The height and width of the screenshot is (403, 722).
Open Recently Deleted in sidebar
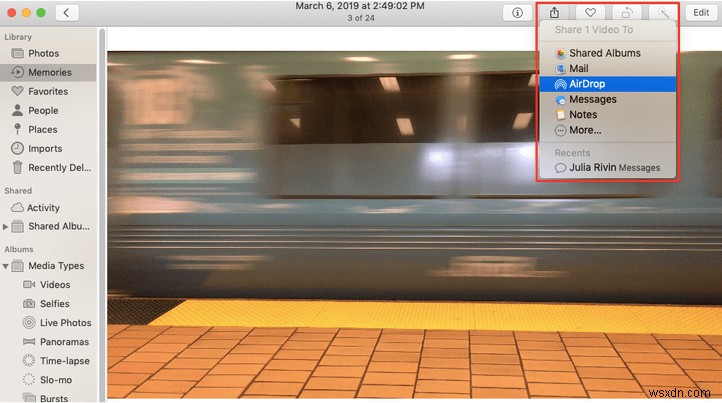48,168
